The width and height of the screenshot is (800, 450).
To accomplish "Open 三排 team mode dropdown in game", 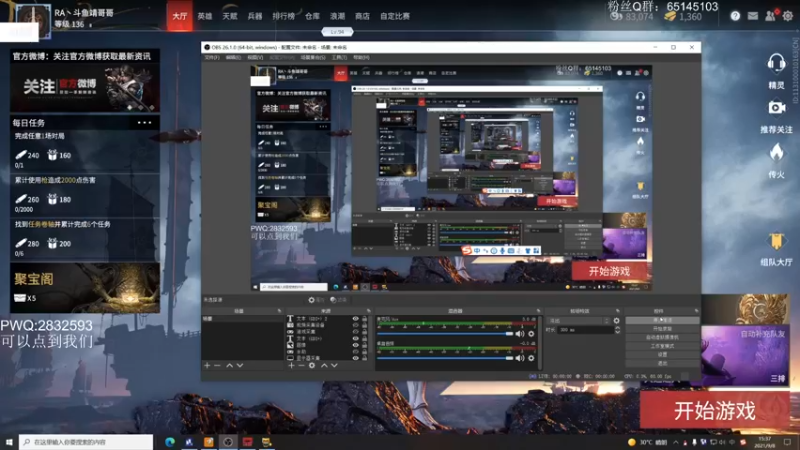I will (778, 379).
